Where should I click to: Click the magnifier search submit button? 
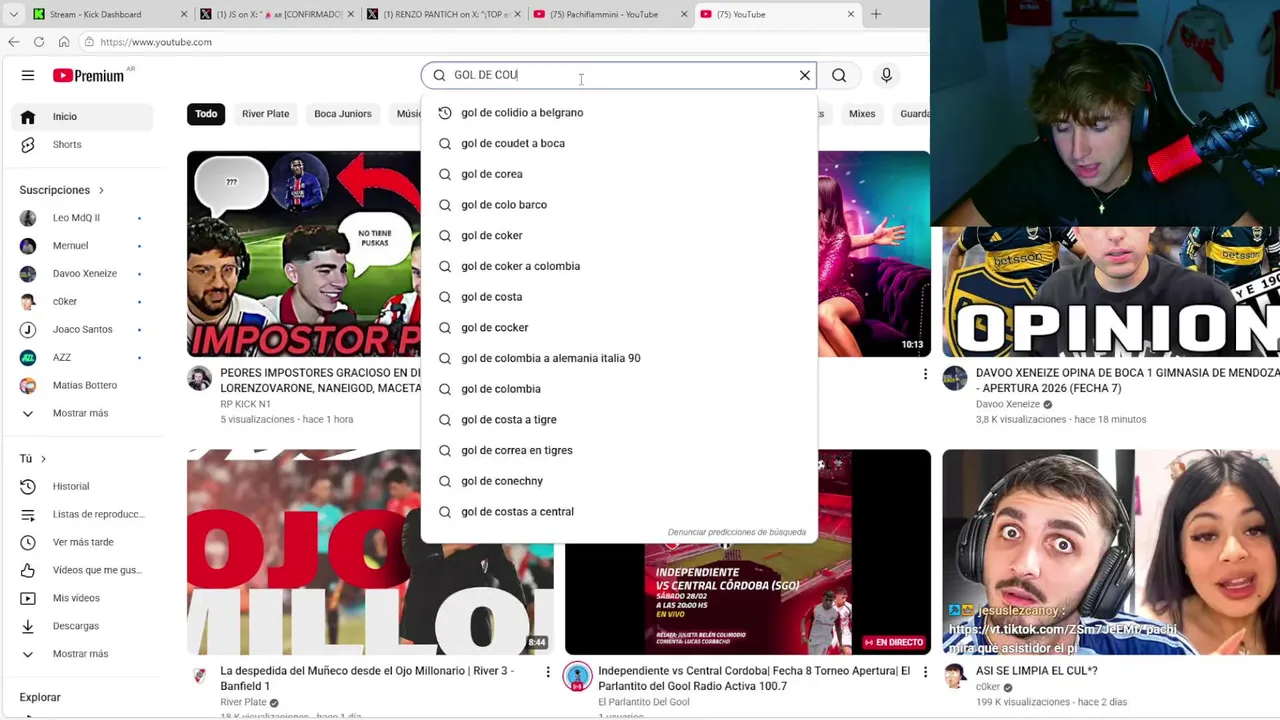(x=839, y=75)
